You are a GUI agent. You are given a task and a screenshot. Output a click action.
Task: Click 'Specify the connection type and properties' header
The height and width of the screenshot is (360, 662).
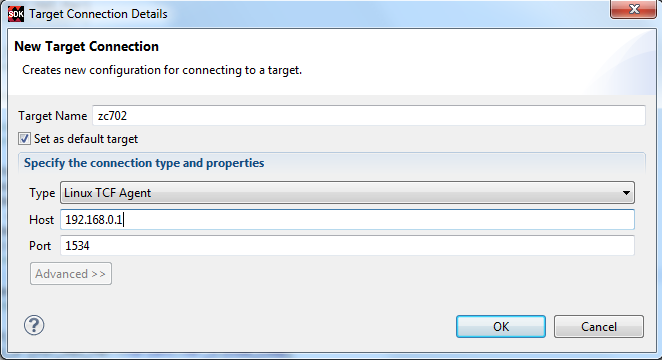(x=144, y=163)
